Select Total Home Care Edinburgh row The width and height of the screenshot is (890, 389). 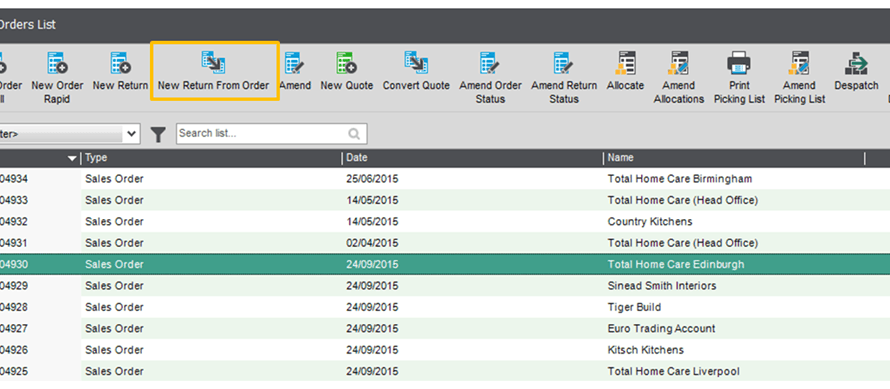(x=445, y=265)
